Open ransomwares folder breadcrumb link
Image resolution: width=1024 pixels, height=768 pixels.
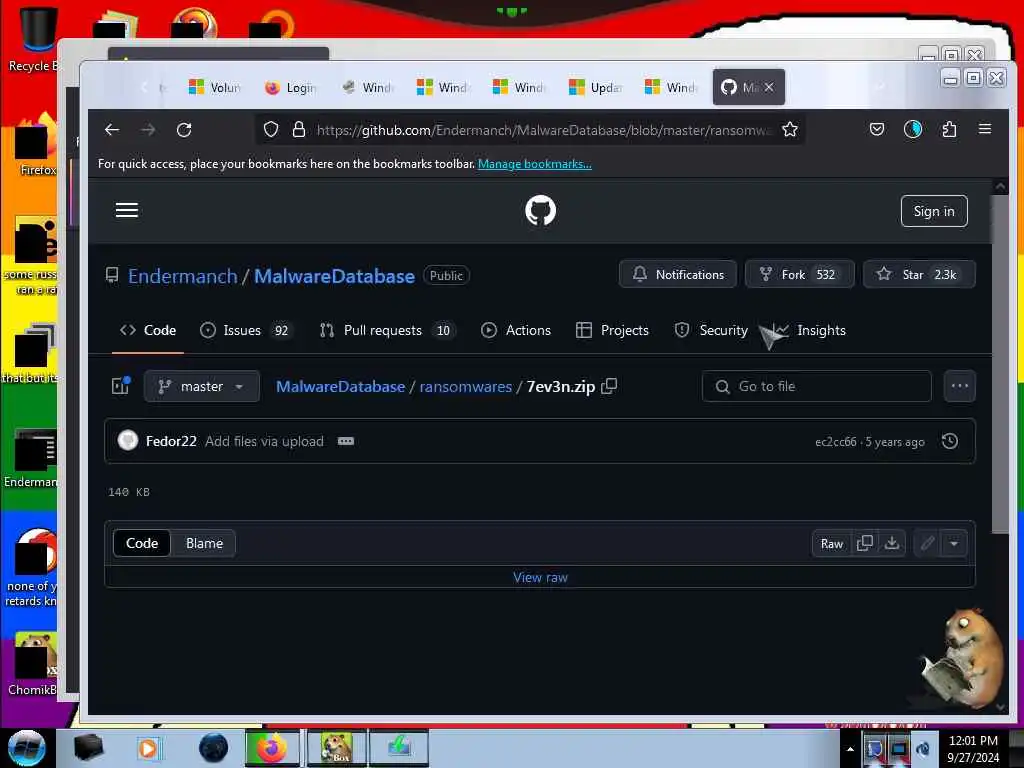click(466, 387)
